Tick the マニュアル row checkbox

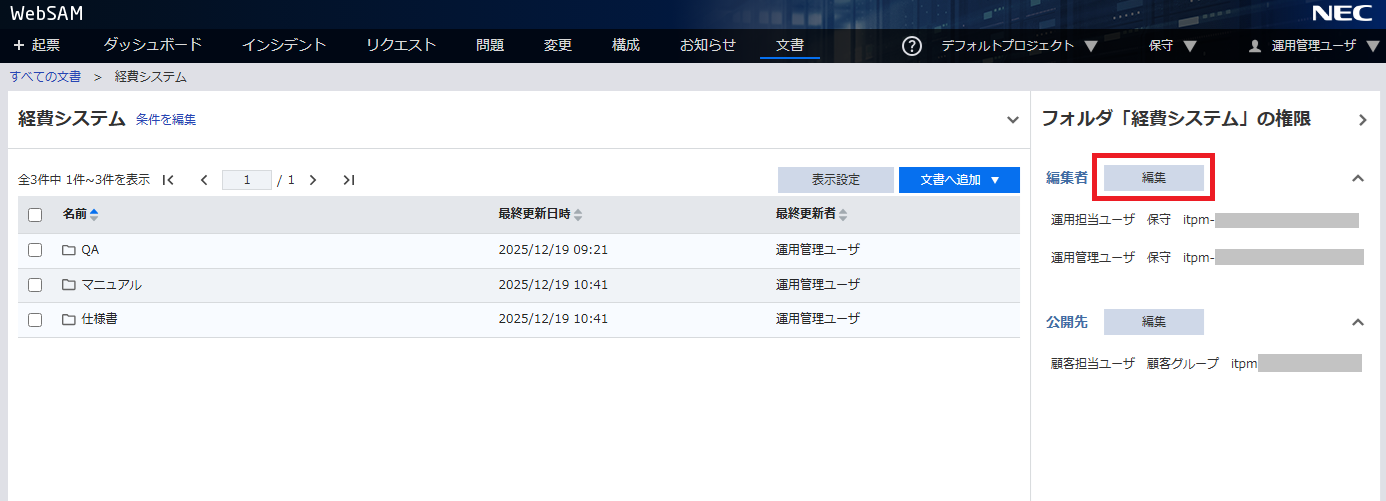(x=35, y=285)
